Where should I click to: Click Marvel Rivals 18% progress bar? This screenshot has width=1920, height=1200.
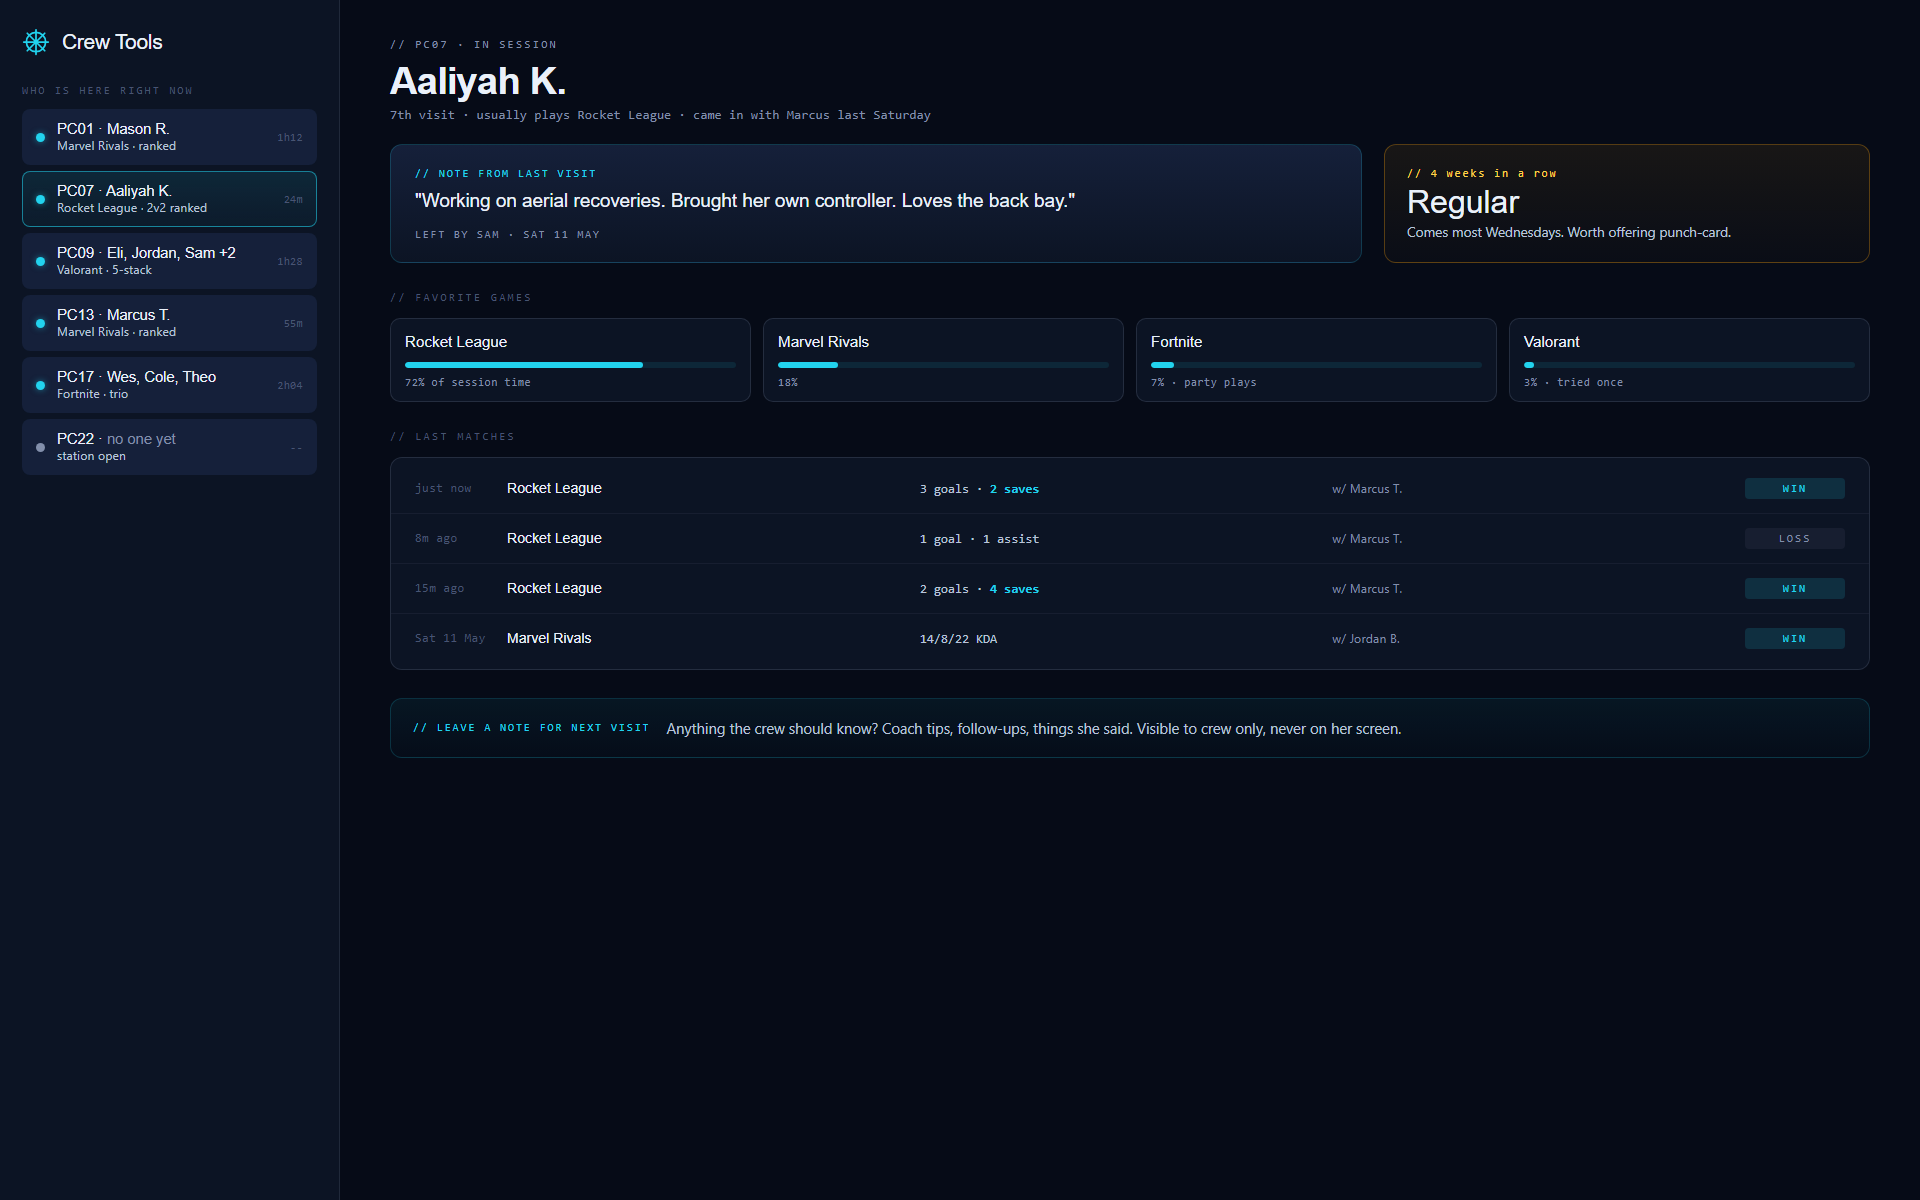943,365
